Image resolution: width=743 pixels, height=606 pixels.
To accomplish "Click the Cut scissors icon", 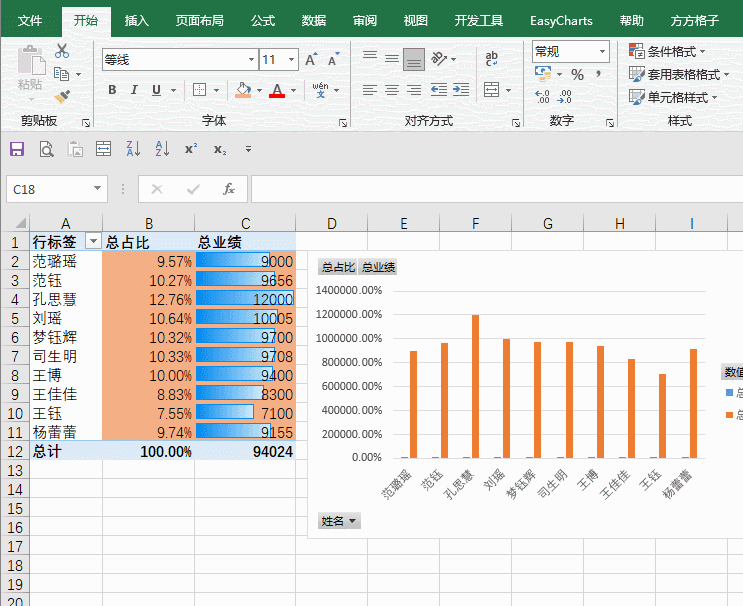I will (x=62, y=51).
